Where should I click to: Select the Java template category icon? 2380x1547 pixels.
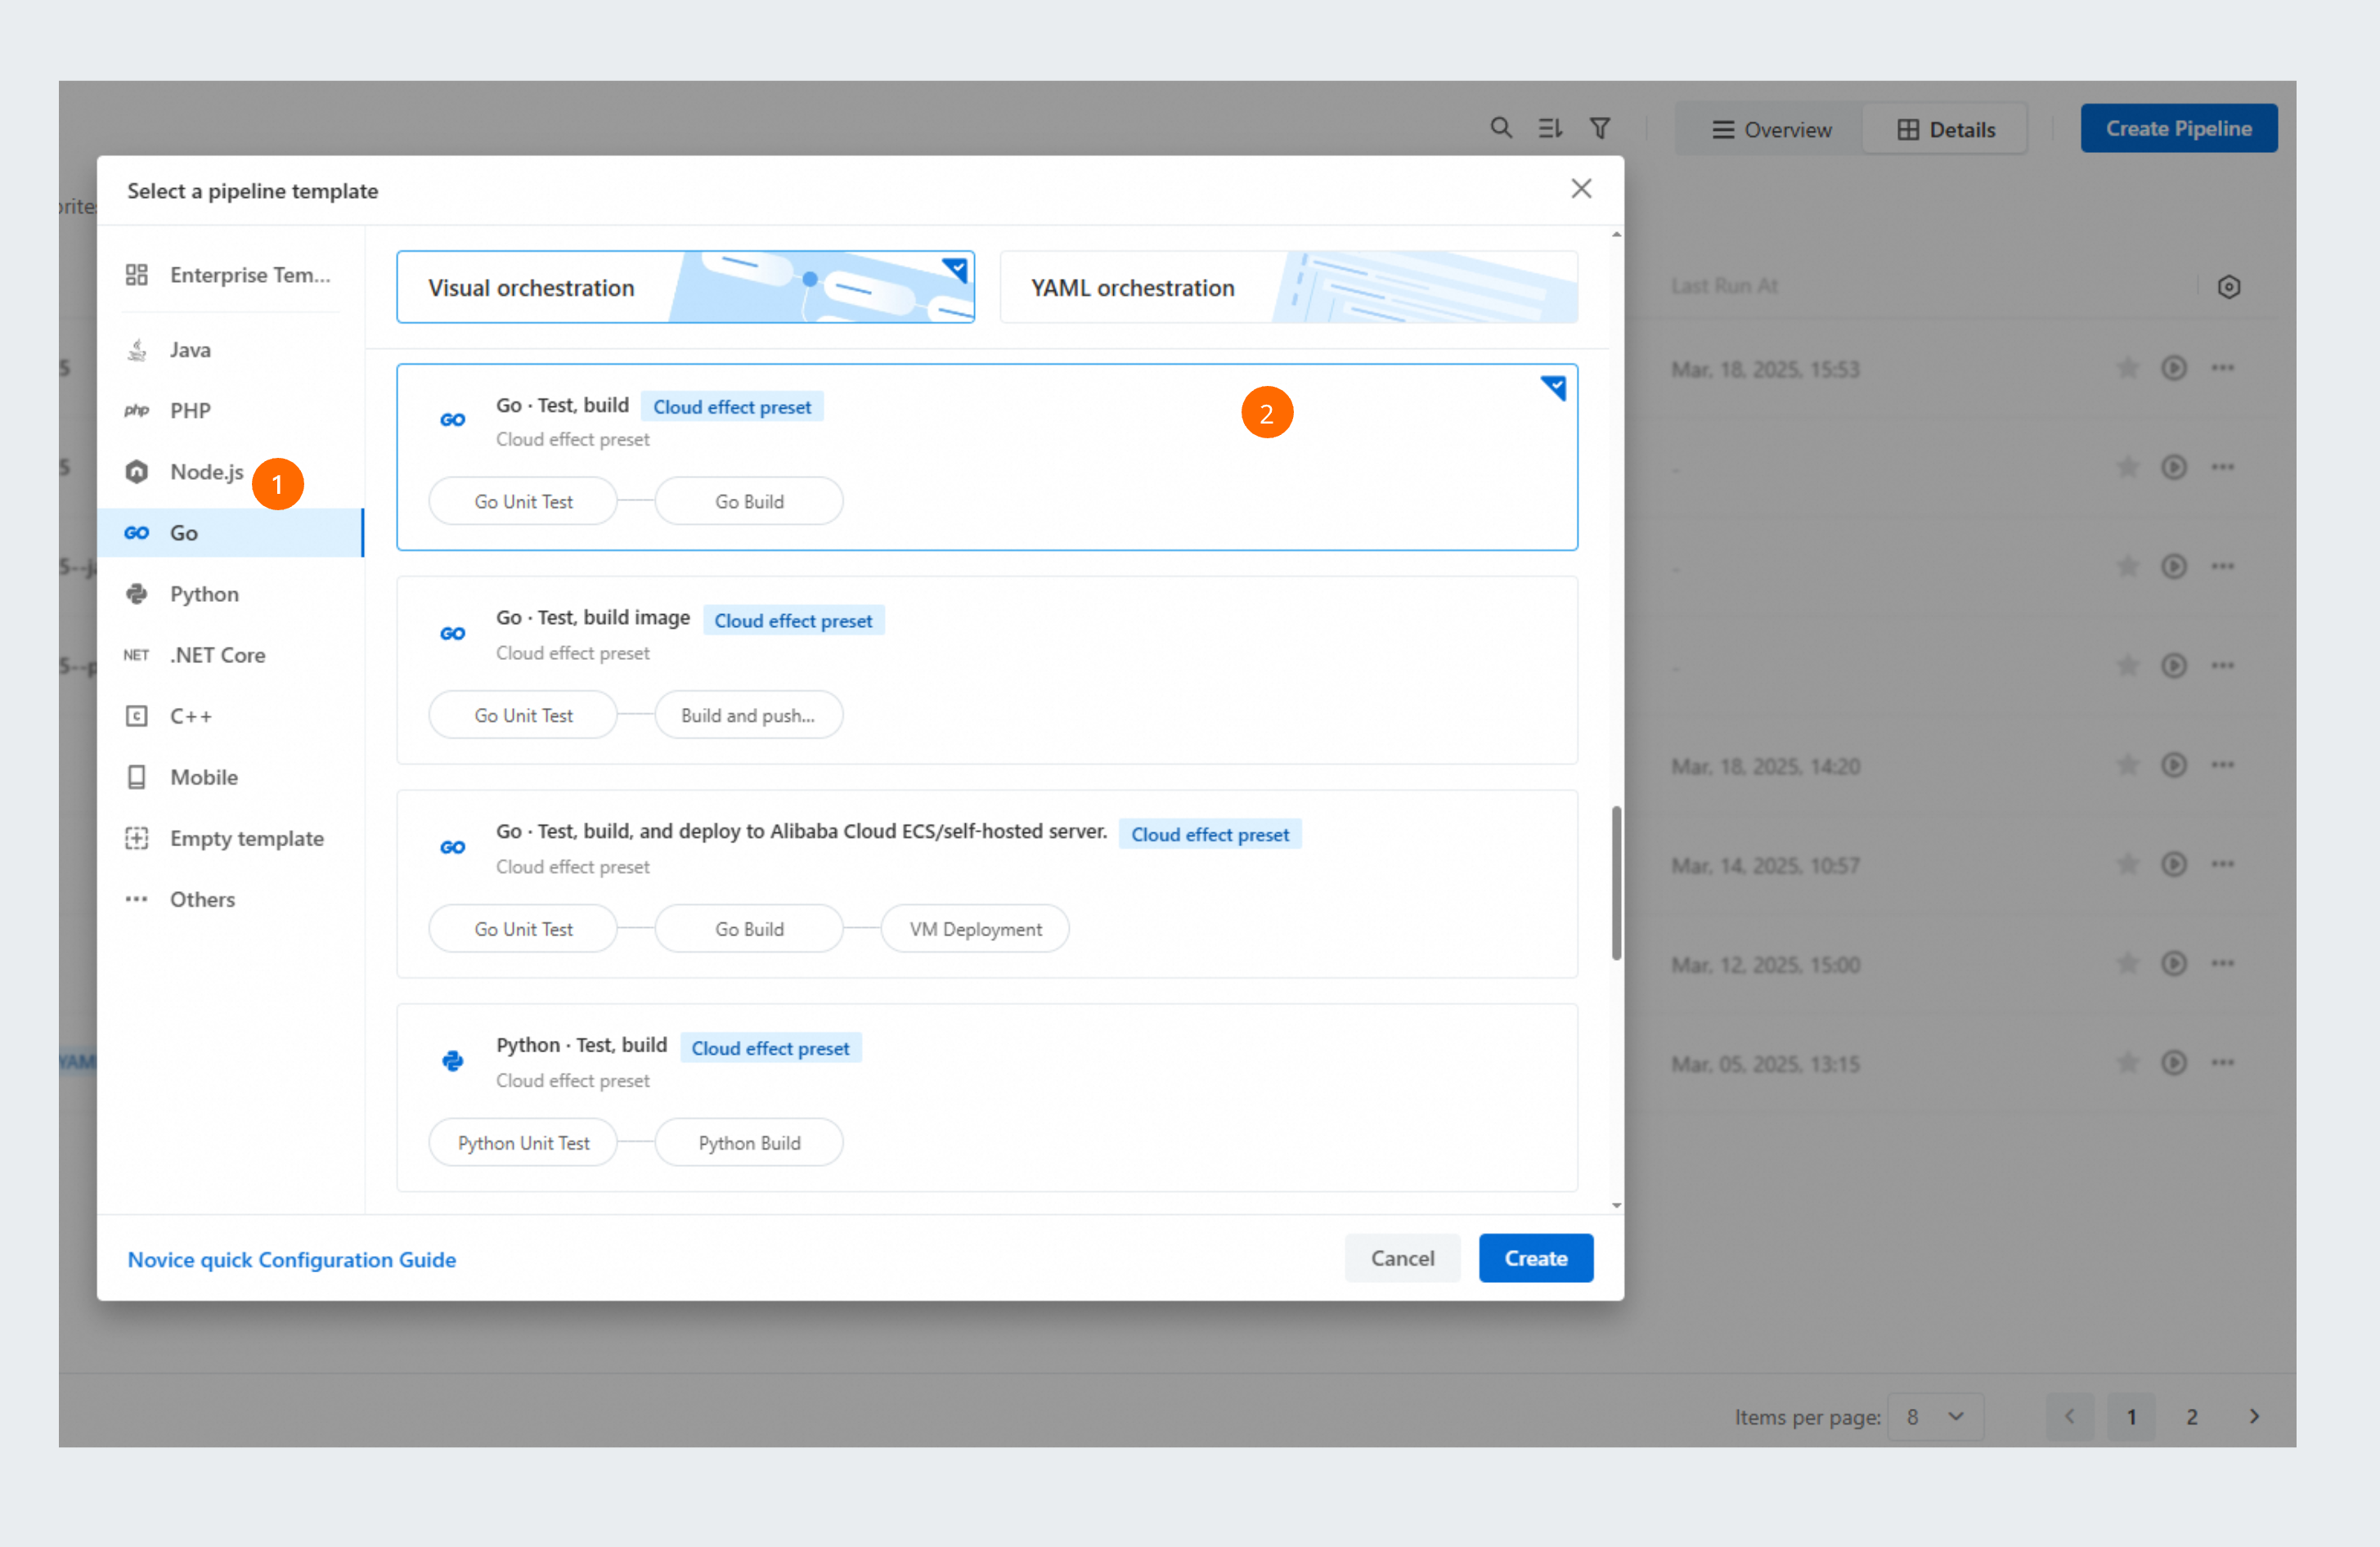click(x=137, y=349)
